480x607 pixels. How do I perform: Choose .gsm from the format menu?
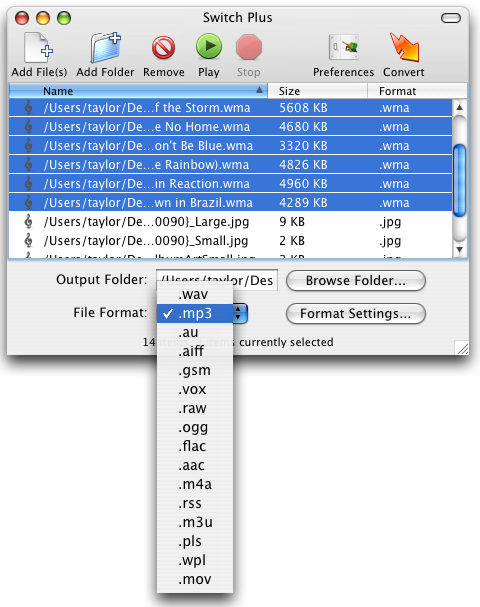195,370
